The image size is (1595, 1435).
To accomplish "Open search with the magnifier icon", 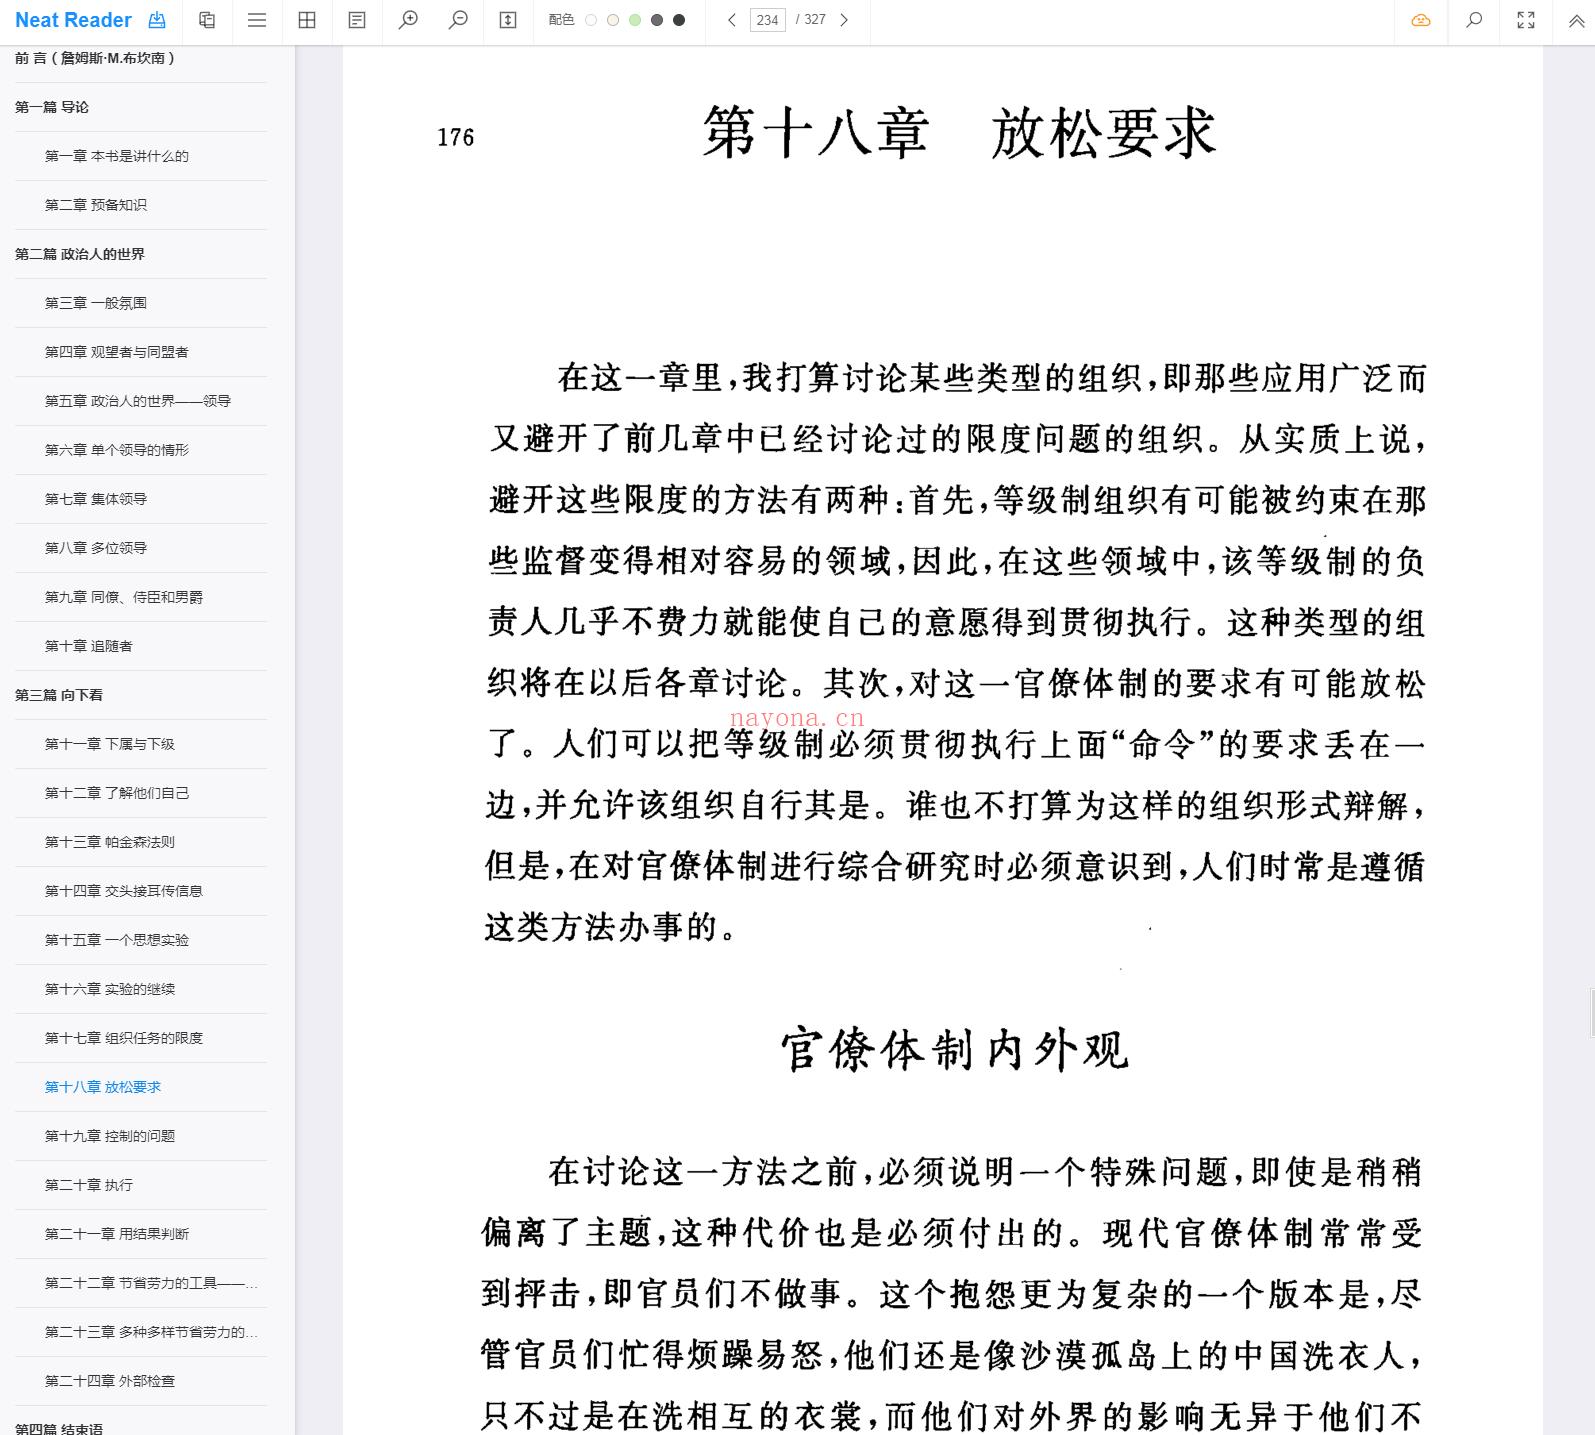I will [x=1474, y=20].
